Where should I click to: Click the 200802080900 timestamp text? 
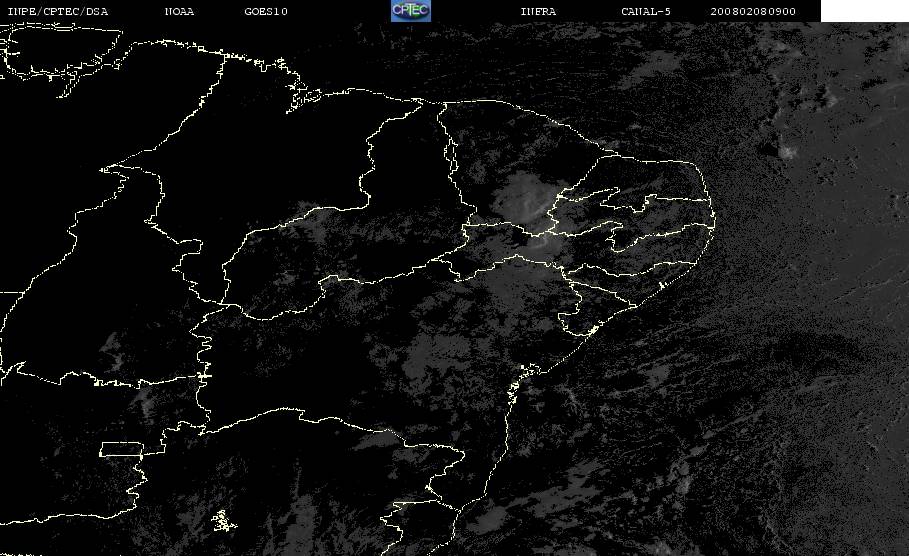pyautogui.click(x=753, y=11)
